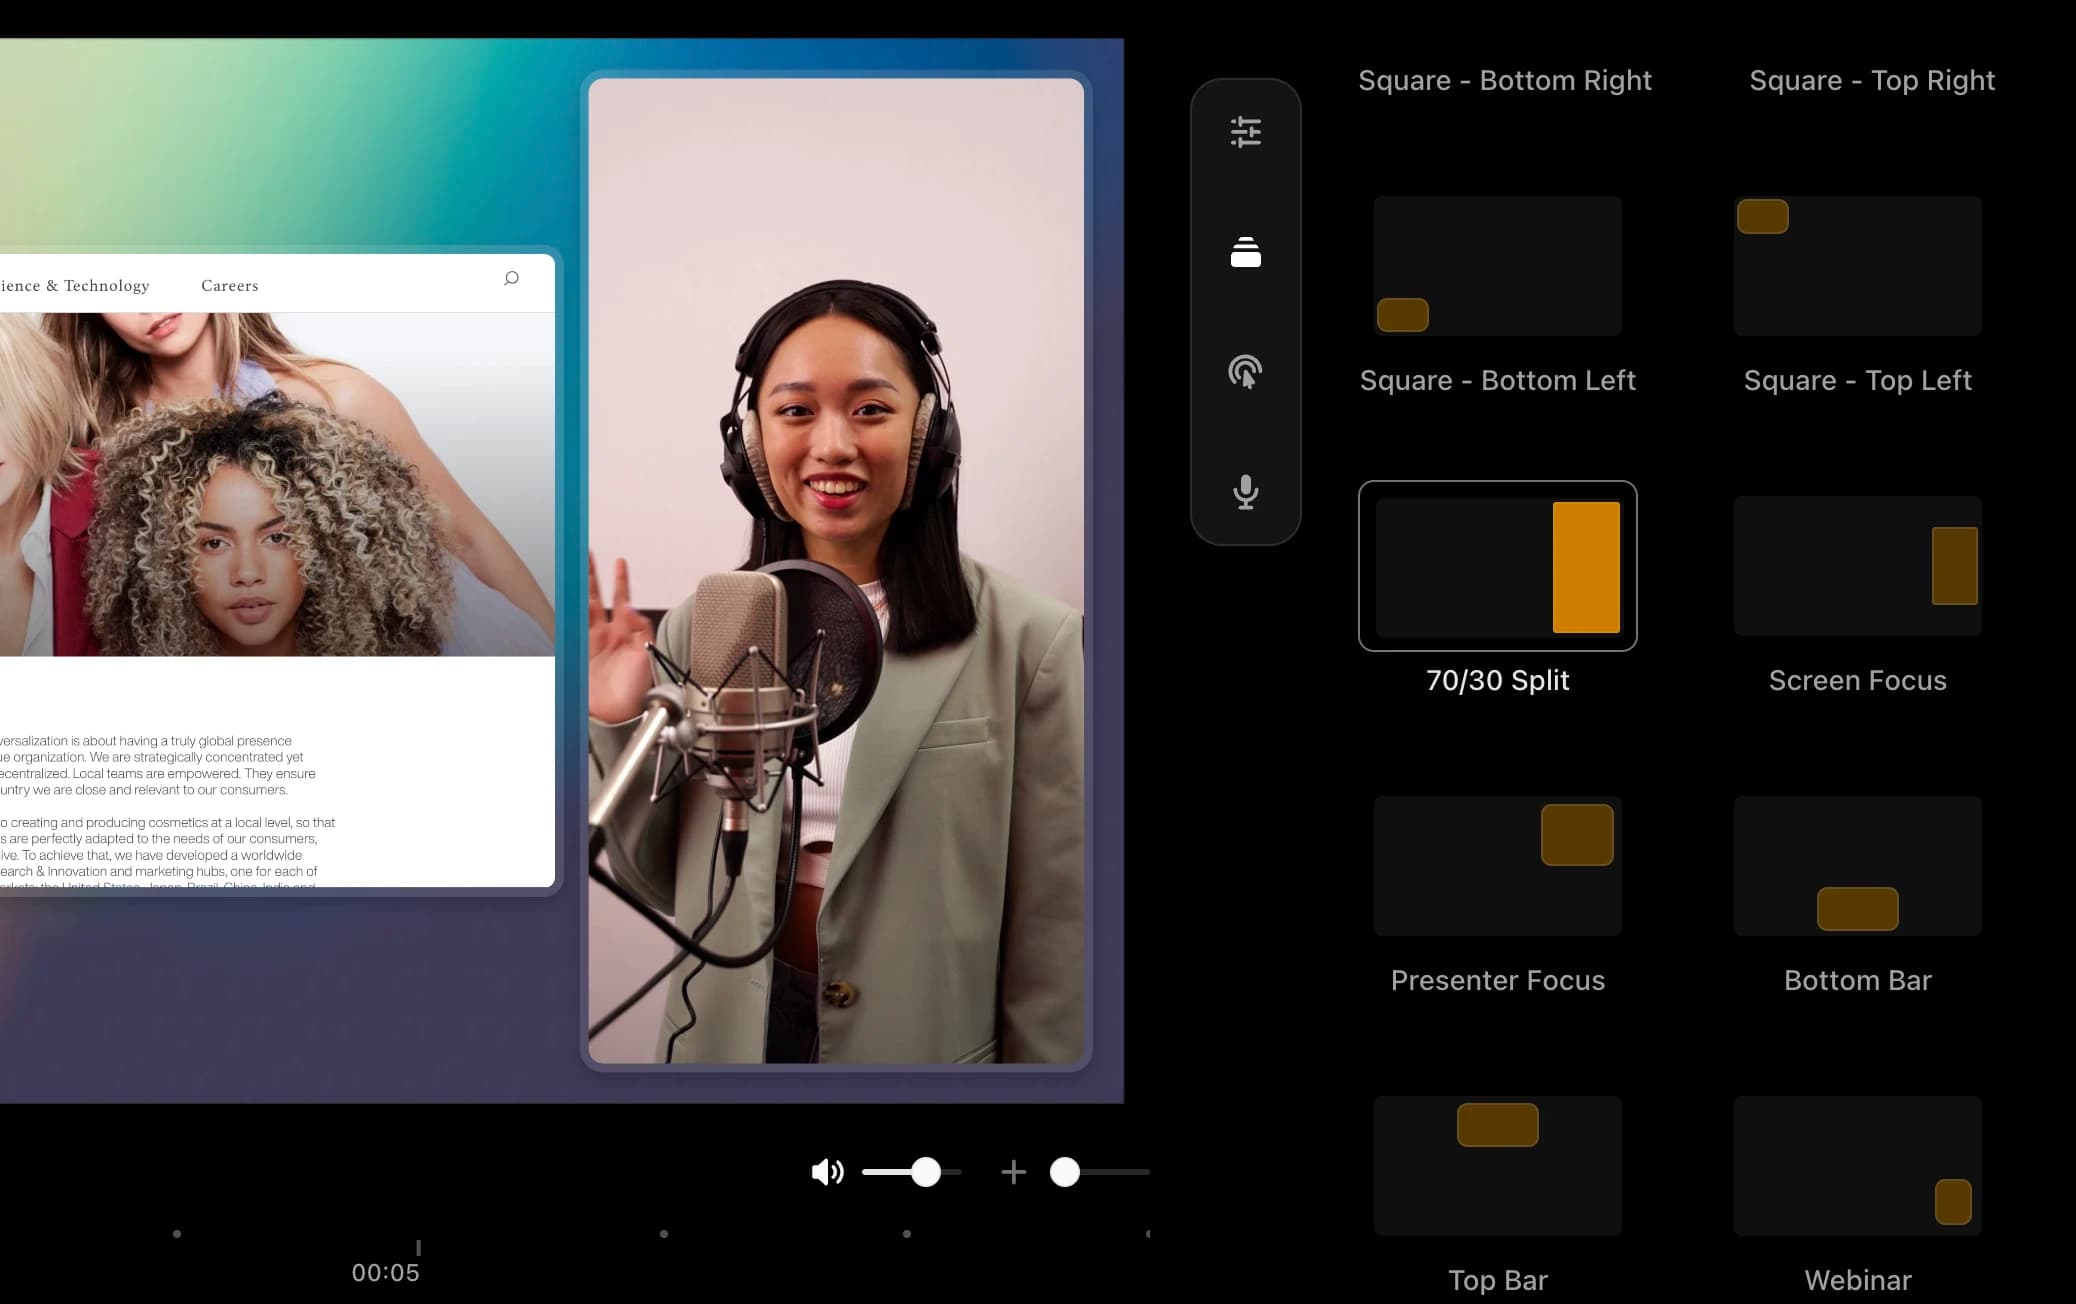Screen dimensions: 2076x1304
Task: Click the search magnifier on the webpage preview
Action: (x=511, y=278)
